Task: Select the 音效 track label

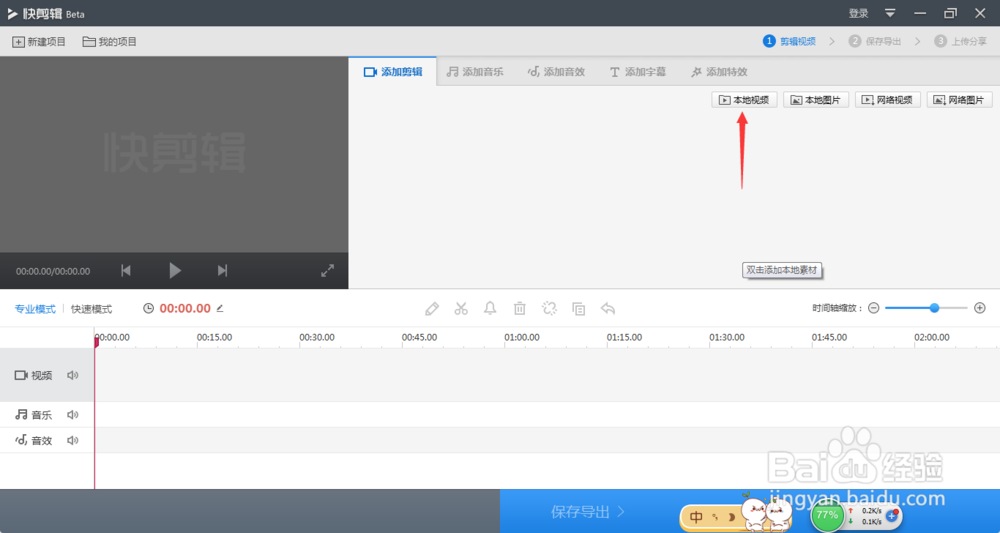Action: (34, 441)
